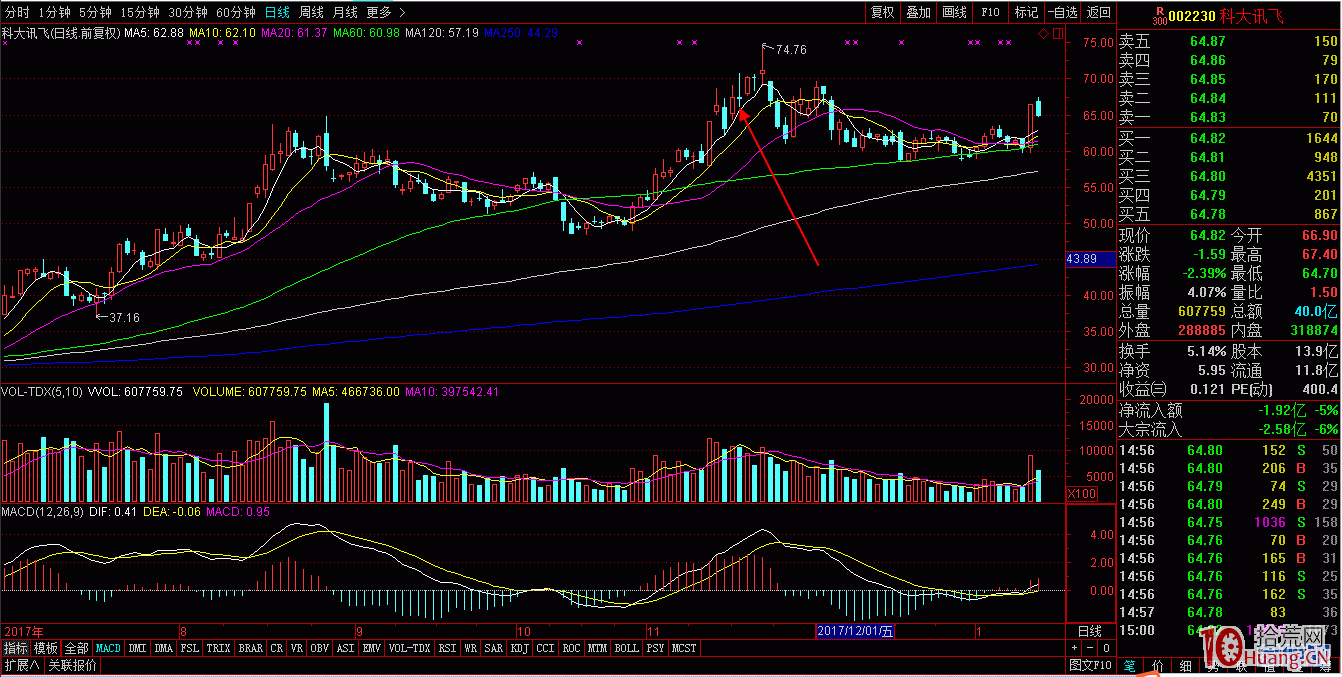This screenshot has height=677, width=1342.
Task: Click the 74.76 high price label
Action: (791, 49)
